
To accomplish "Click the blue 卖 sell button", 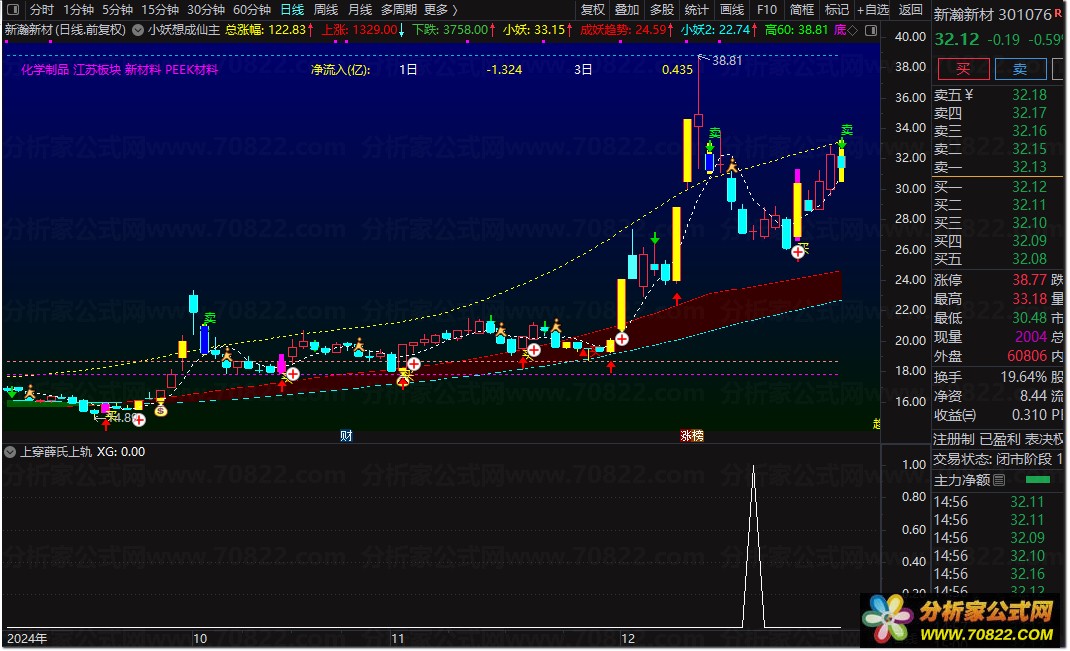I will tap(1020, 68).
